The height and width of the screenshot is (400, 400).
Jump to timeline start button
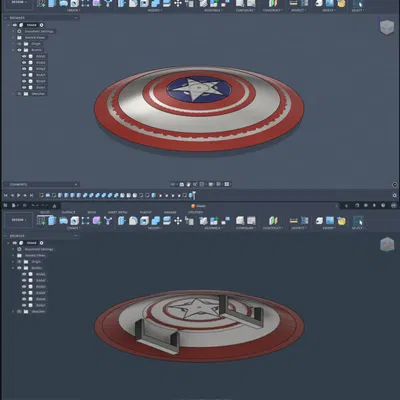tap(6, 195)
